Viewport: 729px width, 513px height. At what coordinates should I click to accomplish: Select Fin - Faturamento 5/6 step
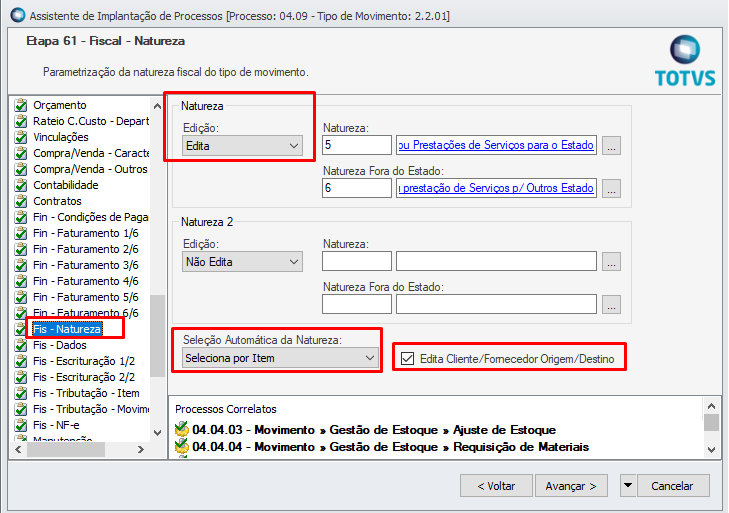click(86, 297)
